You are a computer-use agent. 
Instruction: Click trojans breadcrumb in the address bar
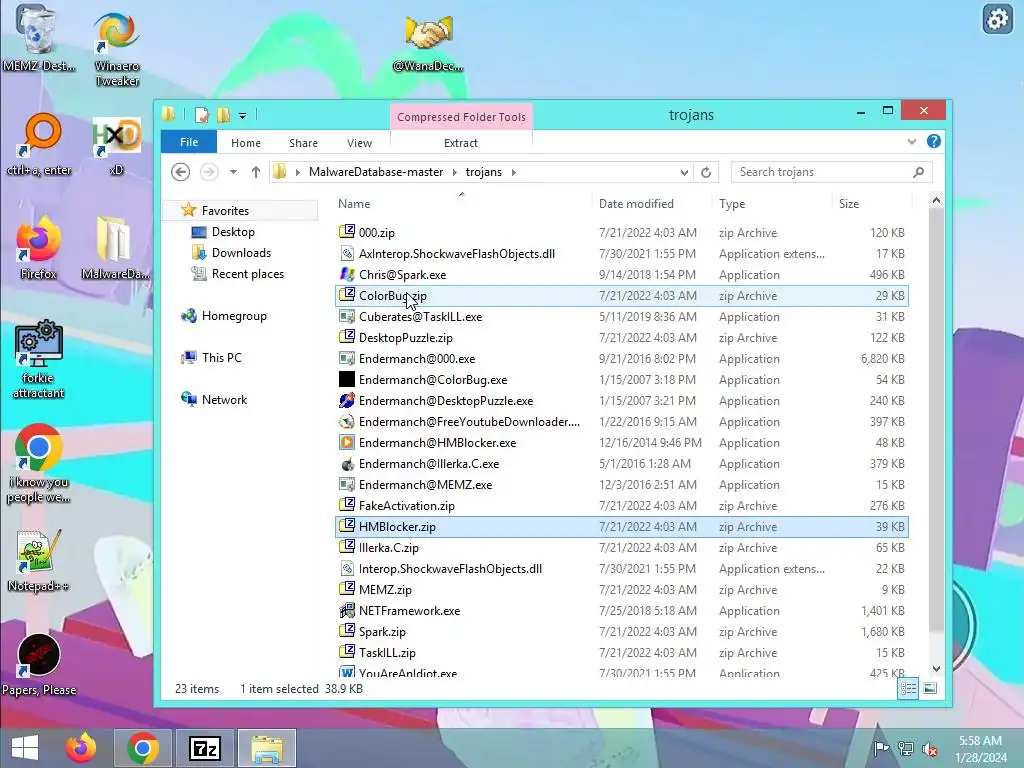(483, 172)
